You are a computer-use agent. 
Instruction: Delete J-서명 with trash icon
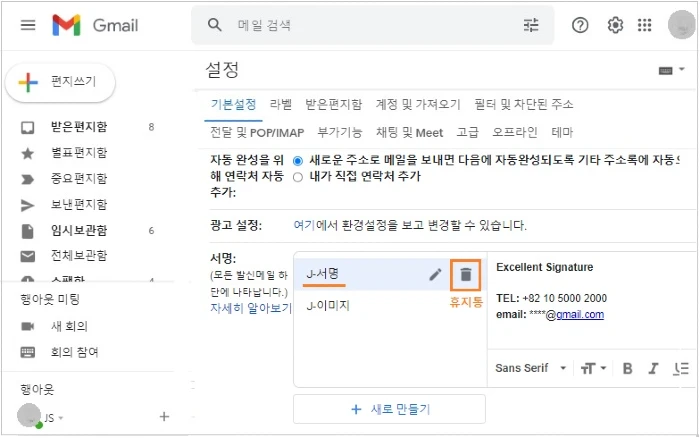[466, 275]
